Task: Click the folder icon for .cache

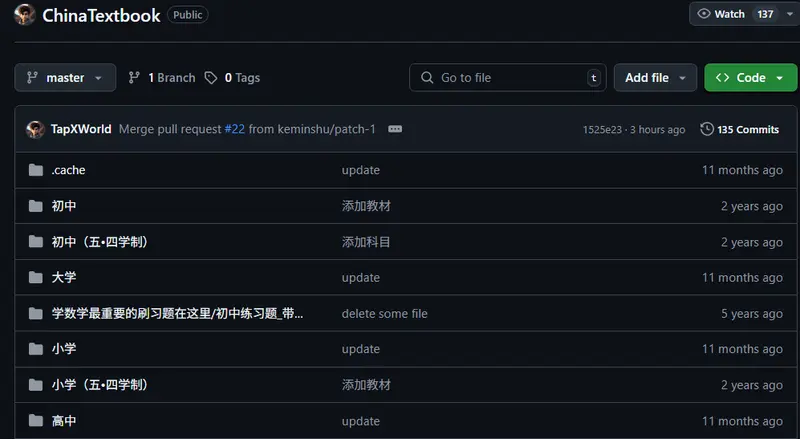Action: (x=36, y=170)
